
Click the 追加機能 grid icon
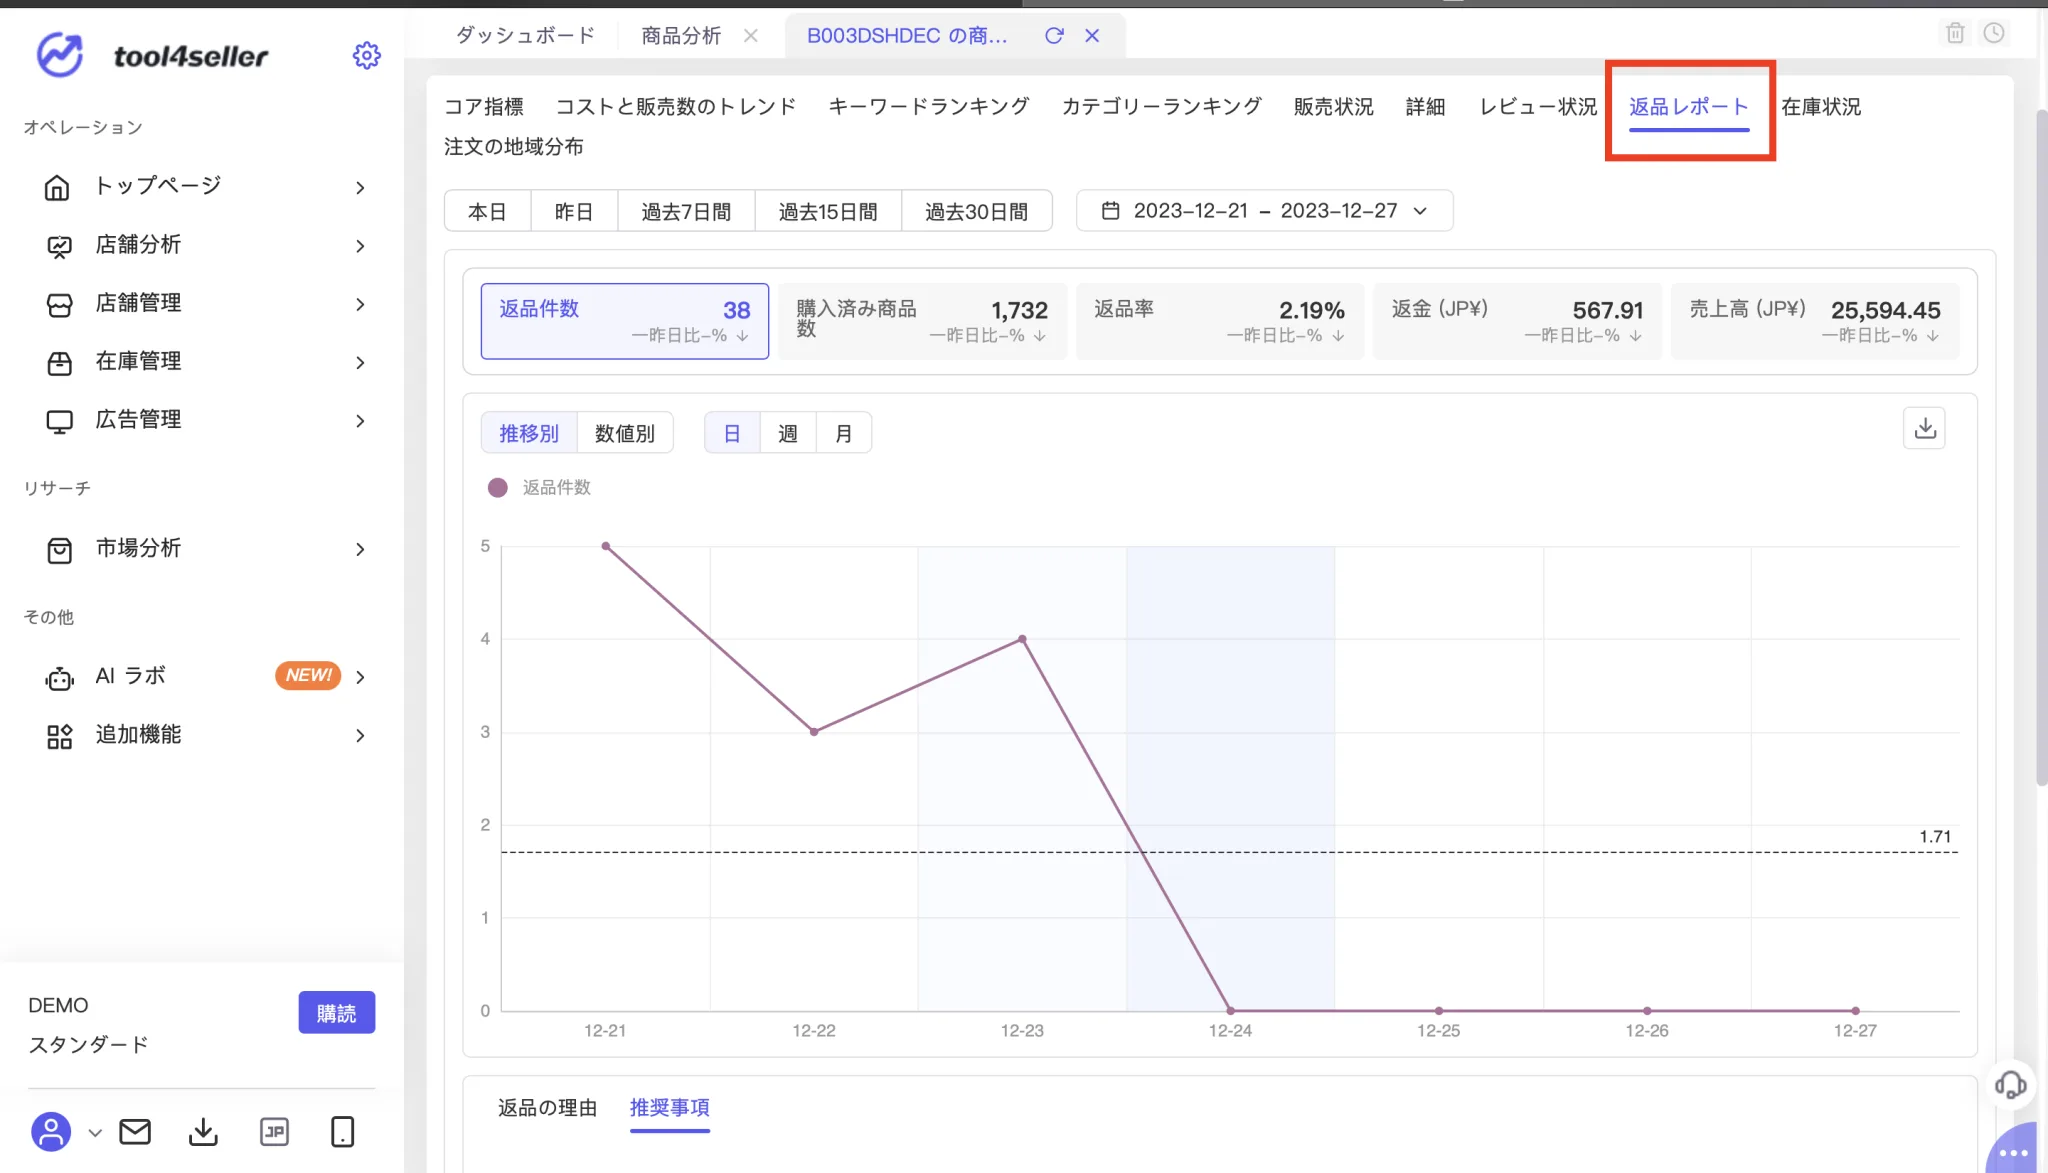pos(59,736)
